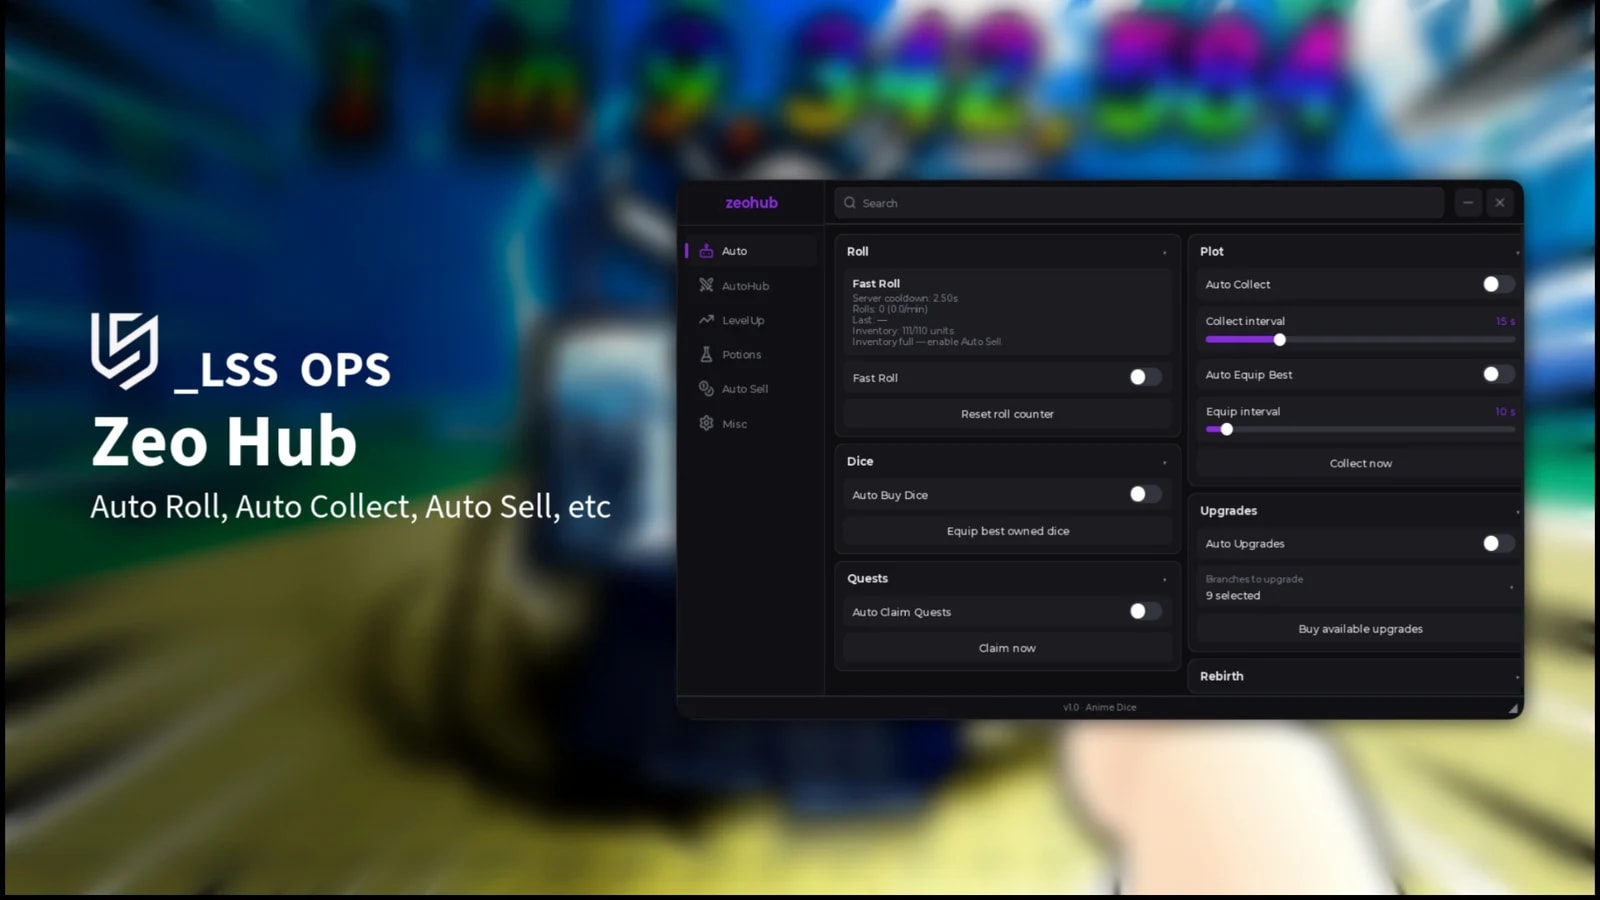Image resolution: width=1600 pixels, height=900 pixels.
Task: Click Equip best owned dice
Action: [x=1007, y=531]
